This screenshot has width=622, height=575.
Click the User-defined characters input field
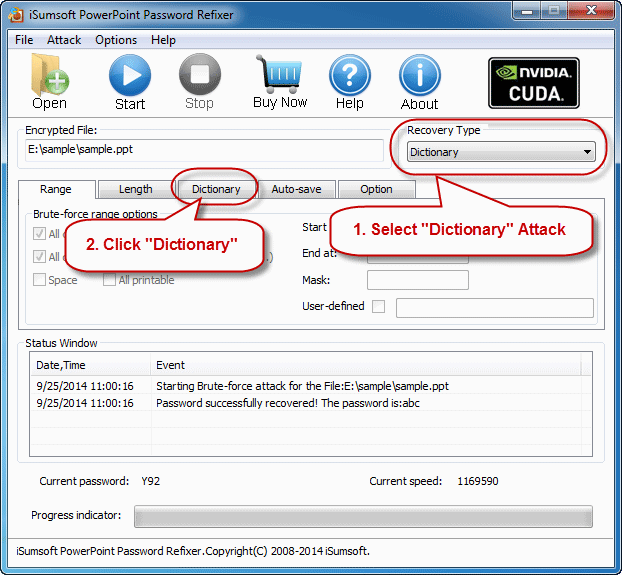click(x=495, y=308)
